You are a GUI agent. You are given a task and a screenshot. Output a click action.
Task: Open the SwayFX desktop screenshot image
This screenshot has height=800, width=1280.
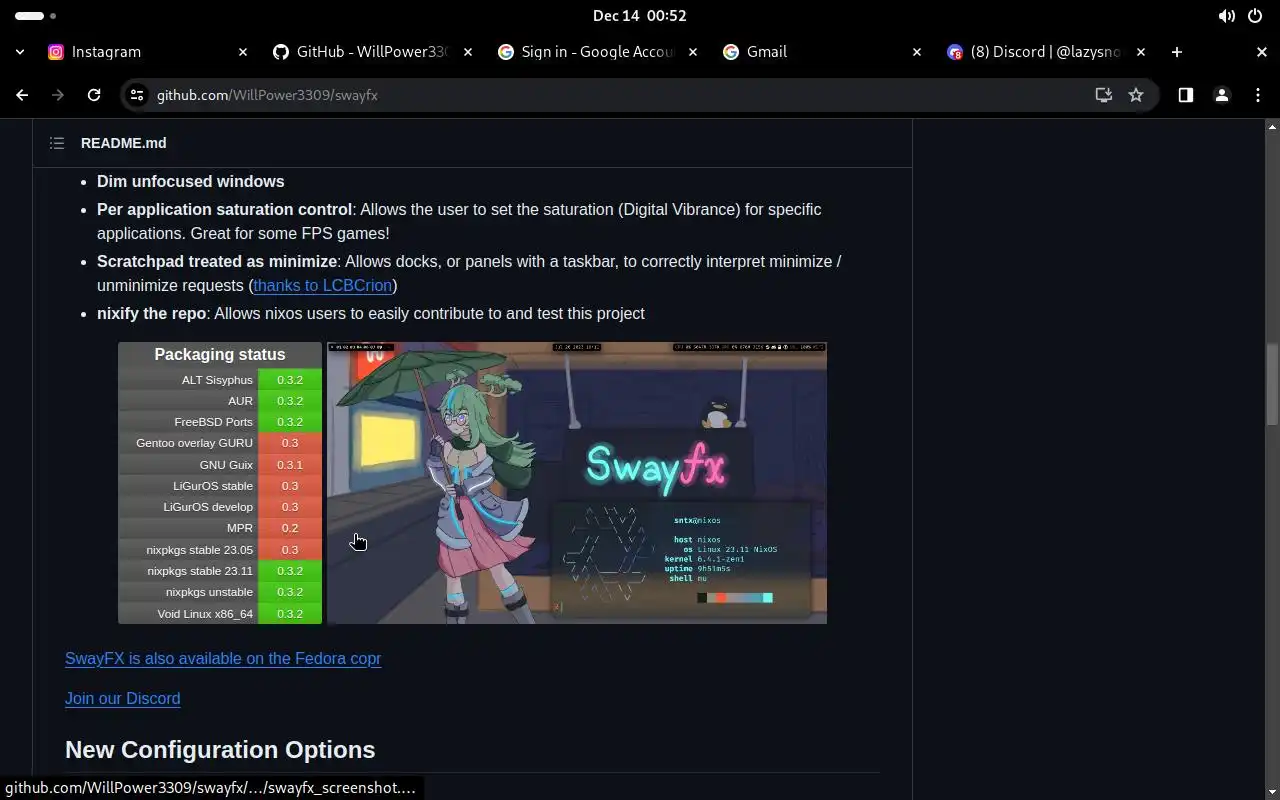[x=577, y=483]
